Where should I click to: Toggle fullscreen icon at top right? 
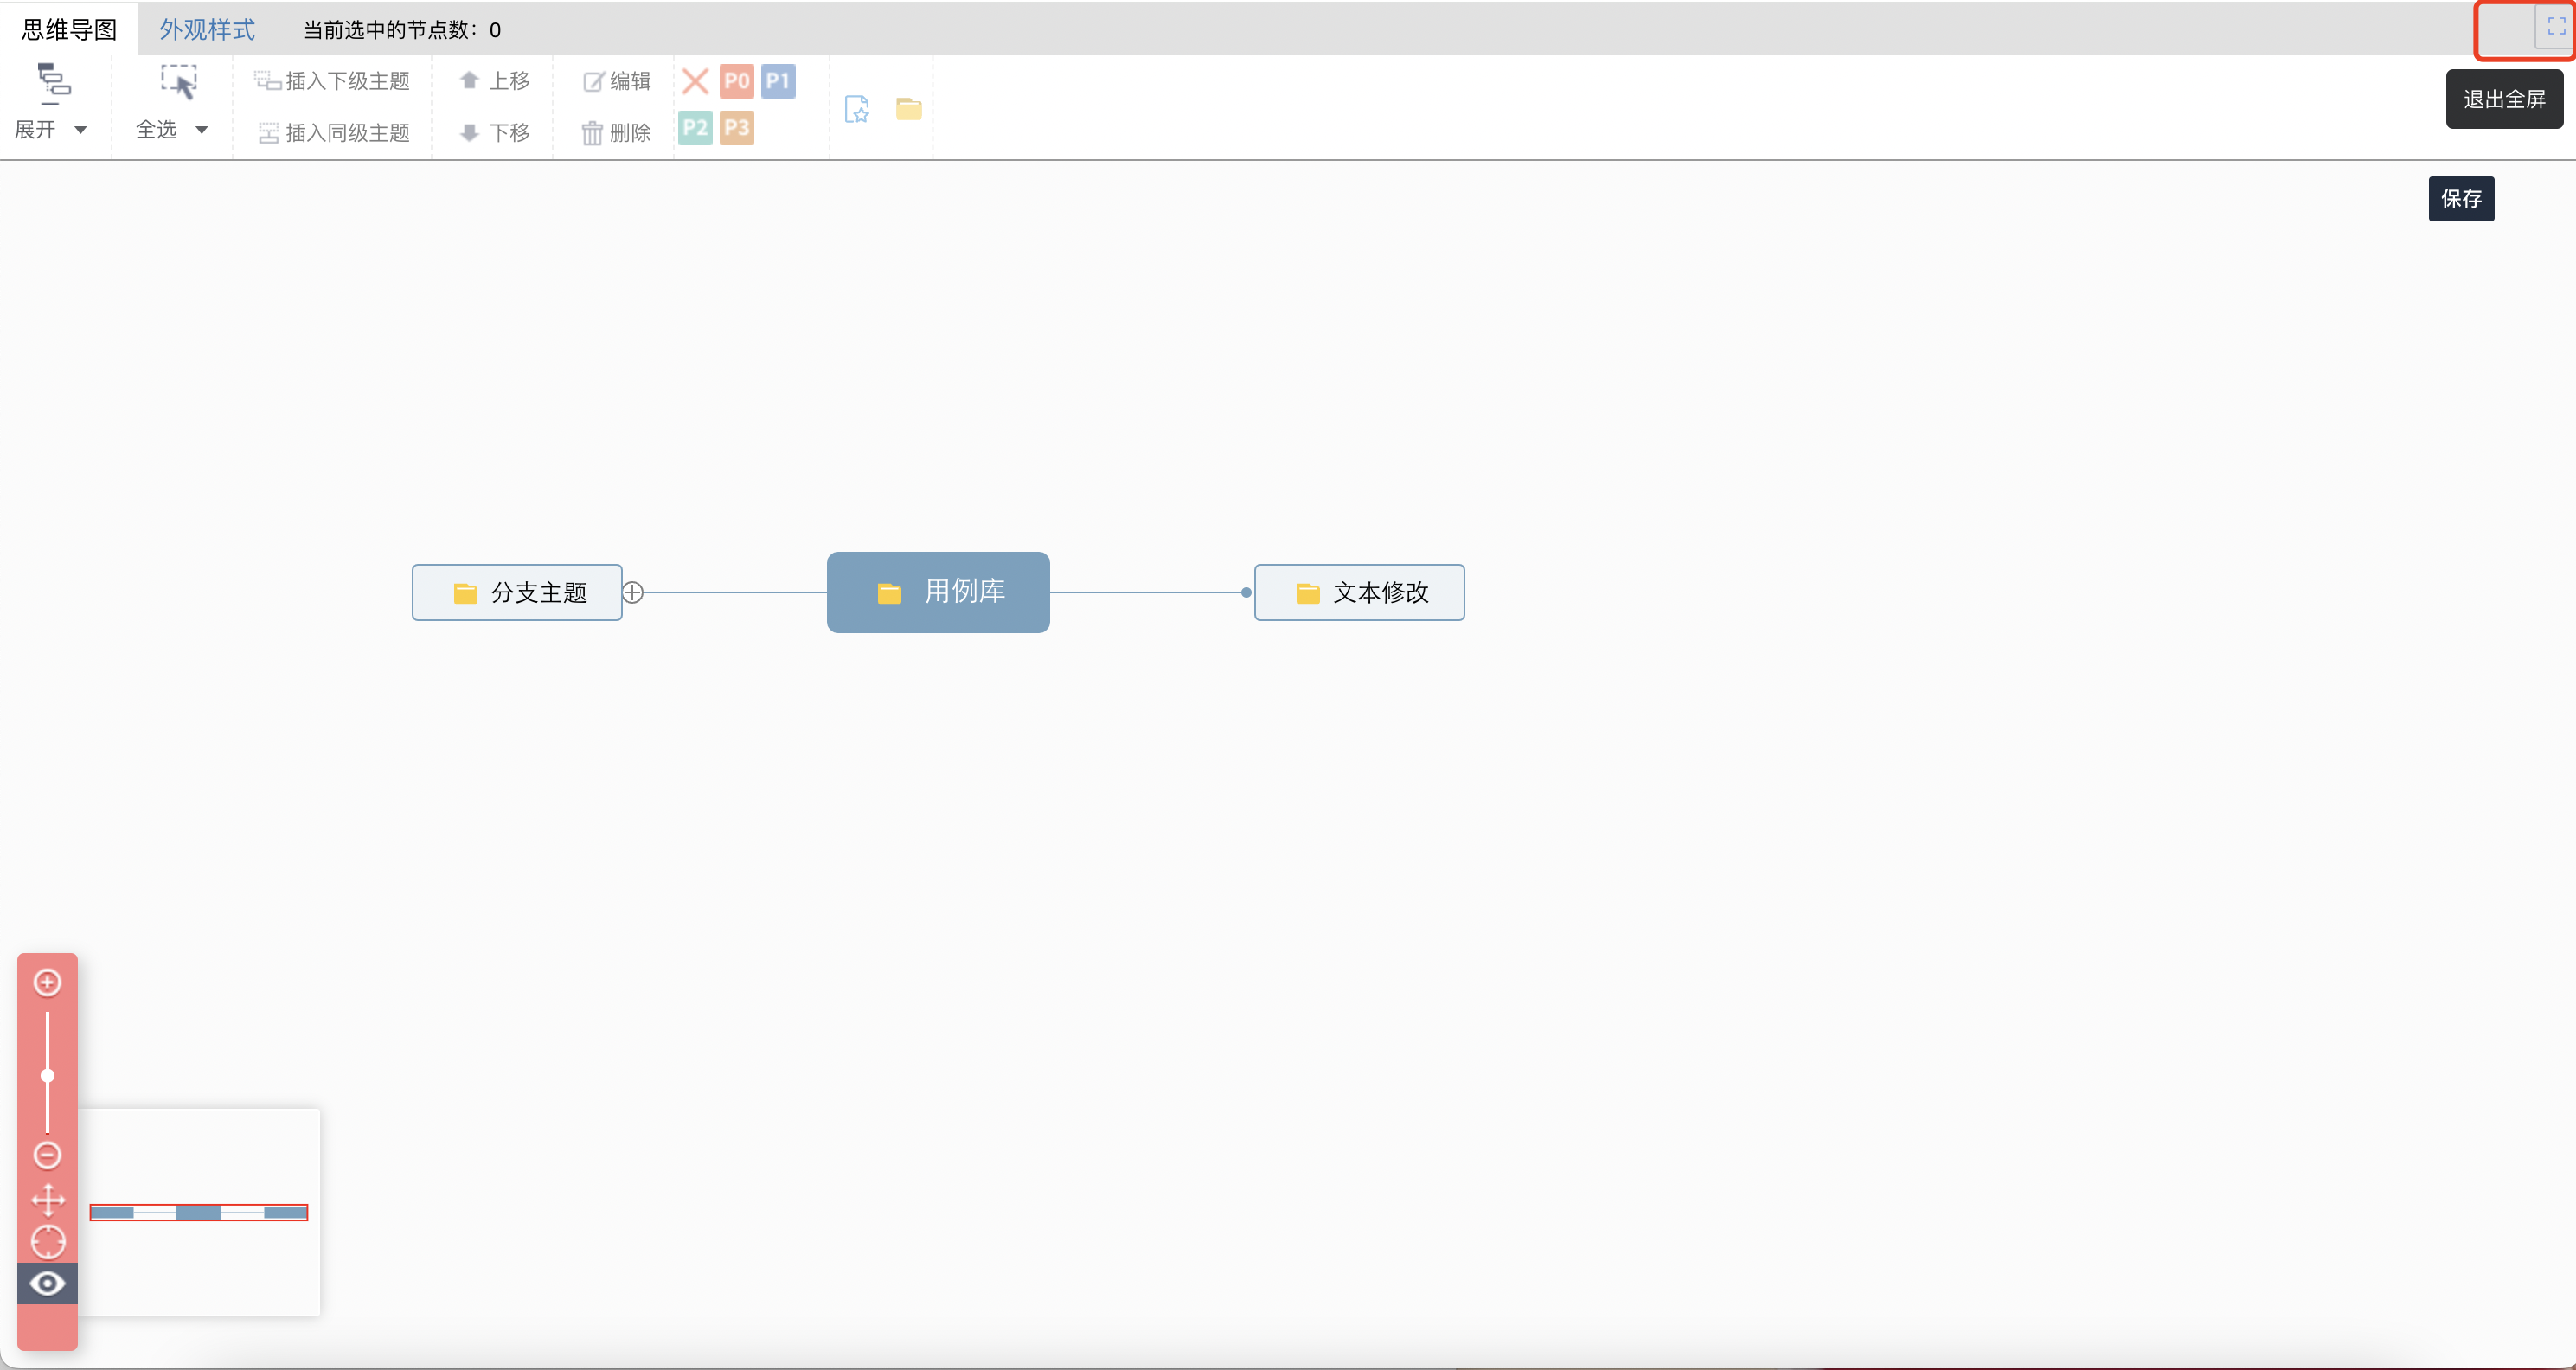2556,28
